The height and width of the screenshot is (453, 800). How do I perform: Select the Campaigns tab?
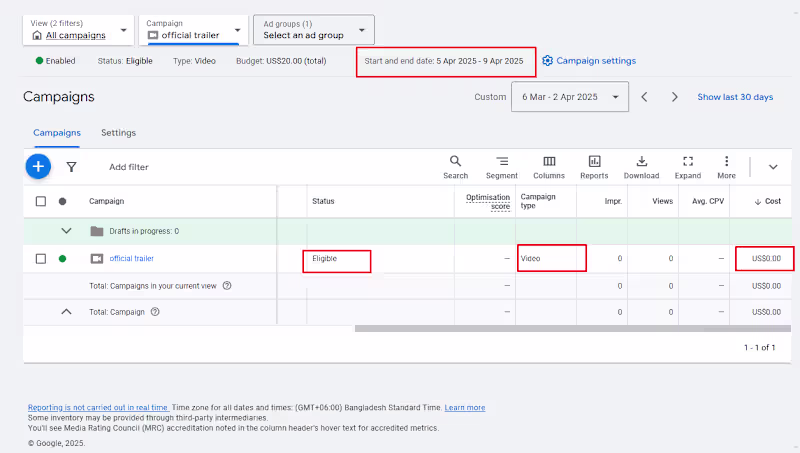57,133
